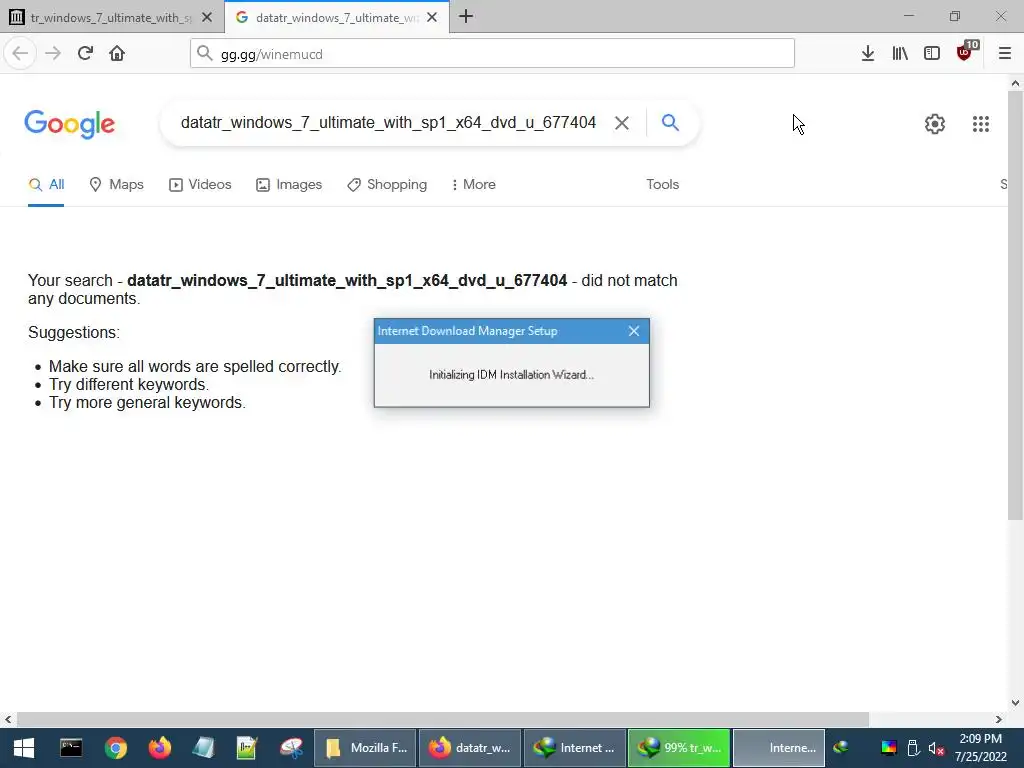
Task: Close the tr_windows_7_ultimate tab
Action: coord(207,18)
